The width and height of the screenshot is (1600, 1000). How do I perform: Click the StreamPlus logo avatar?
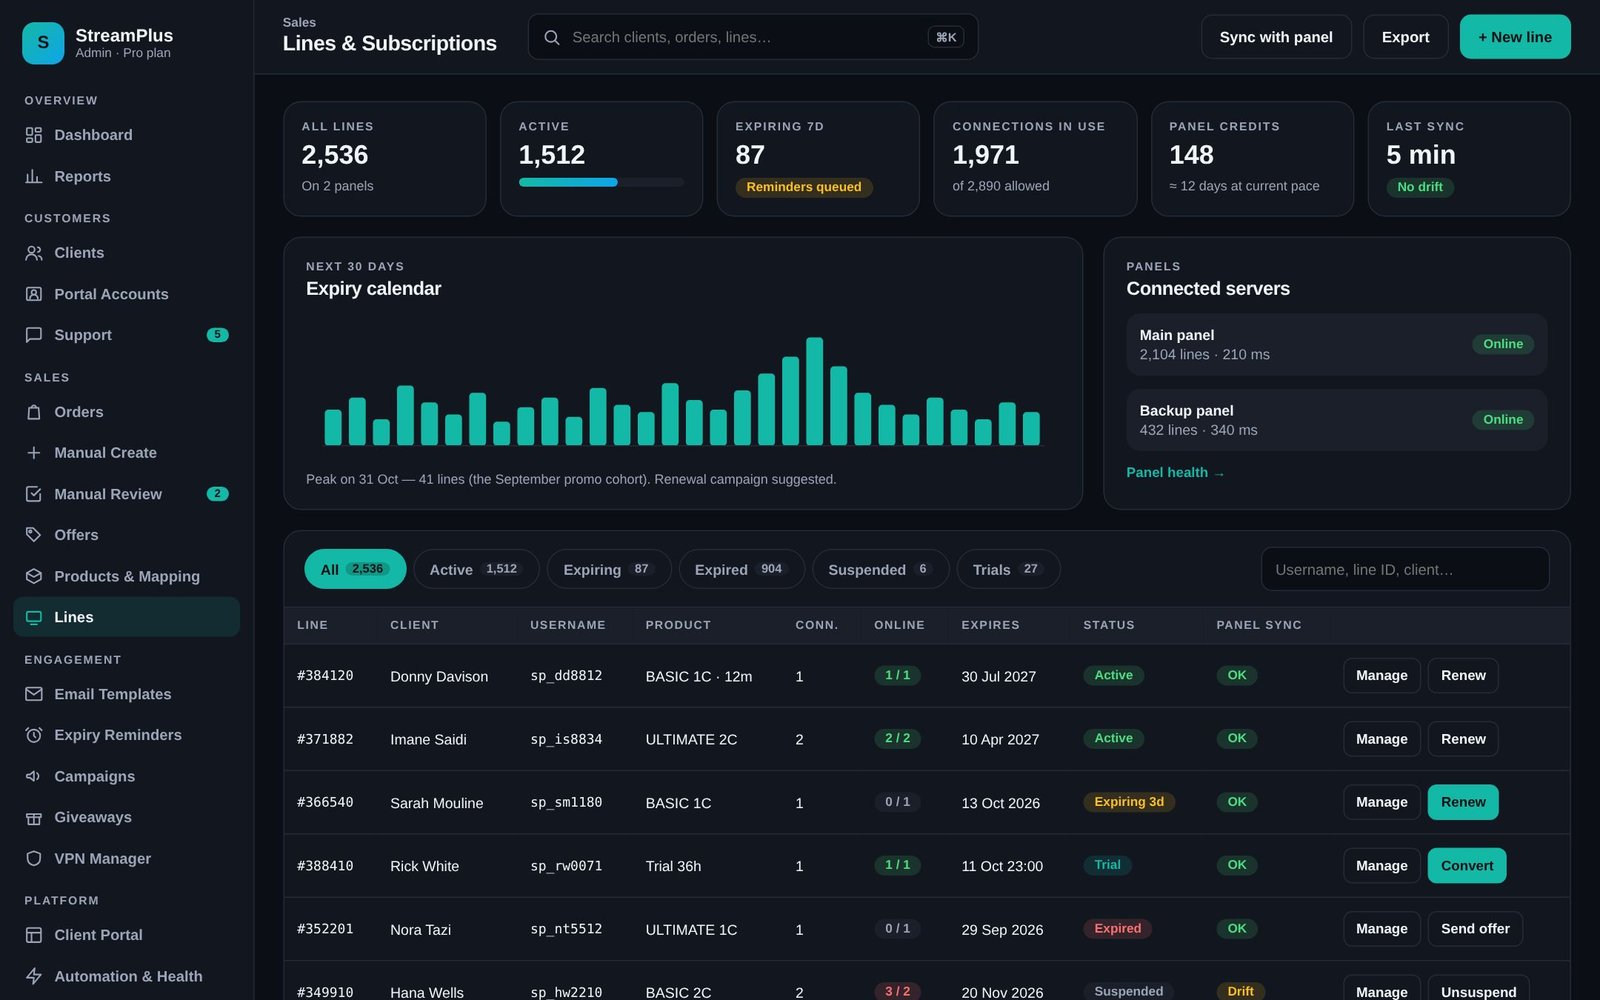pyautogui.click(x=43, y=43)
